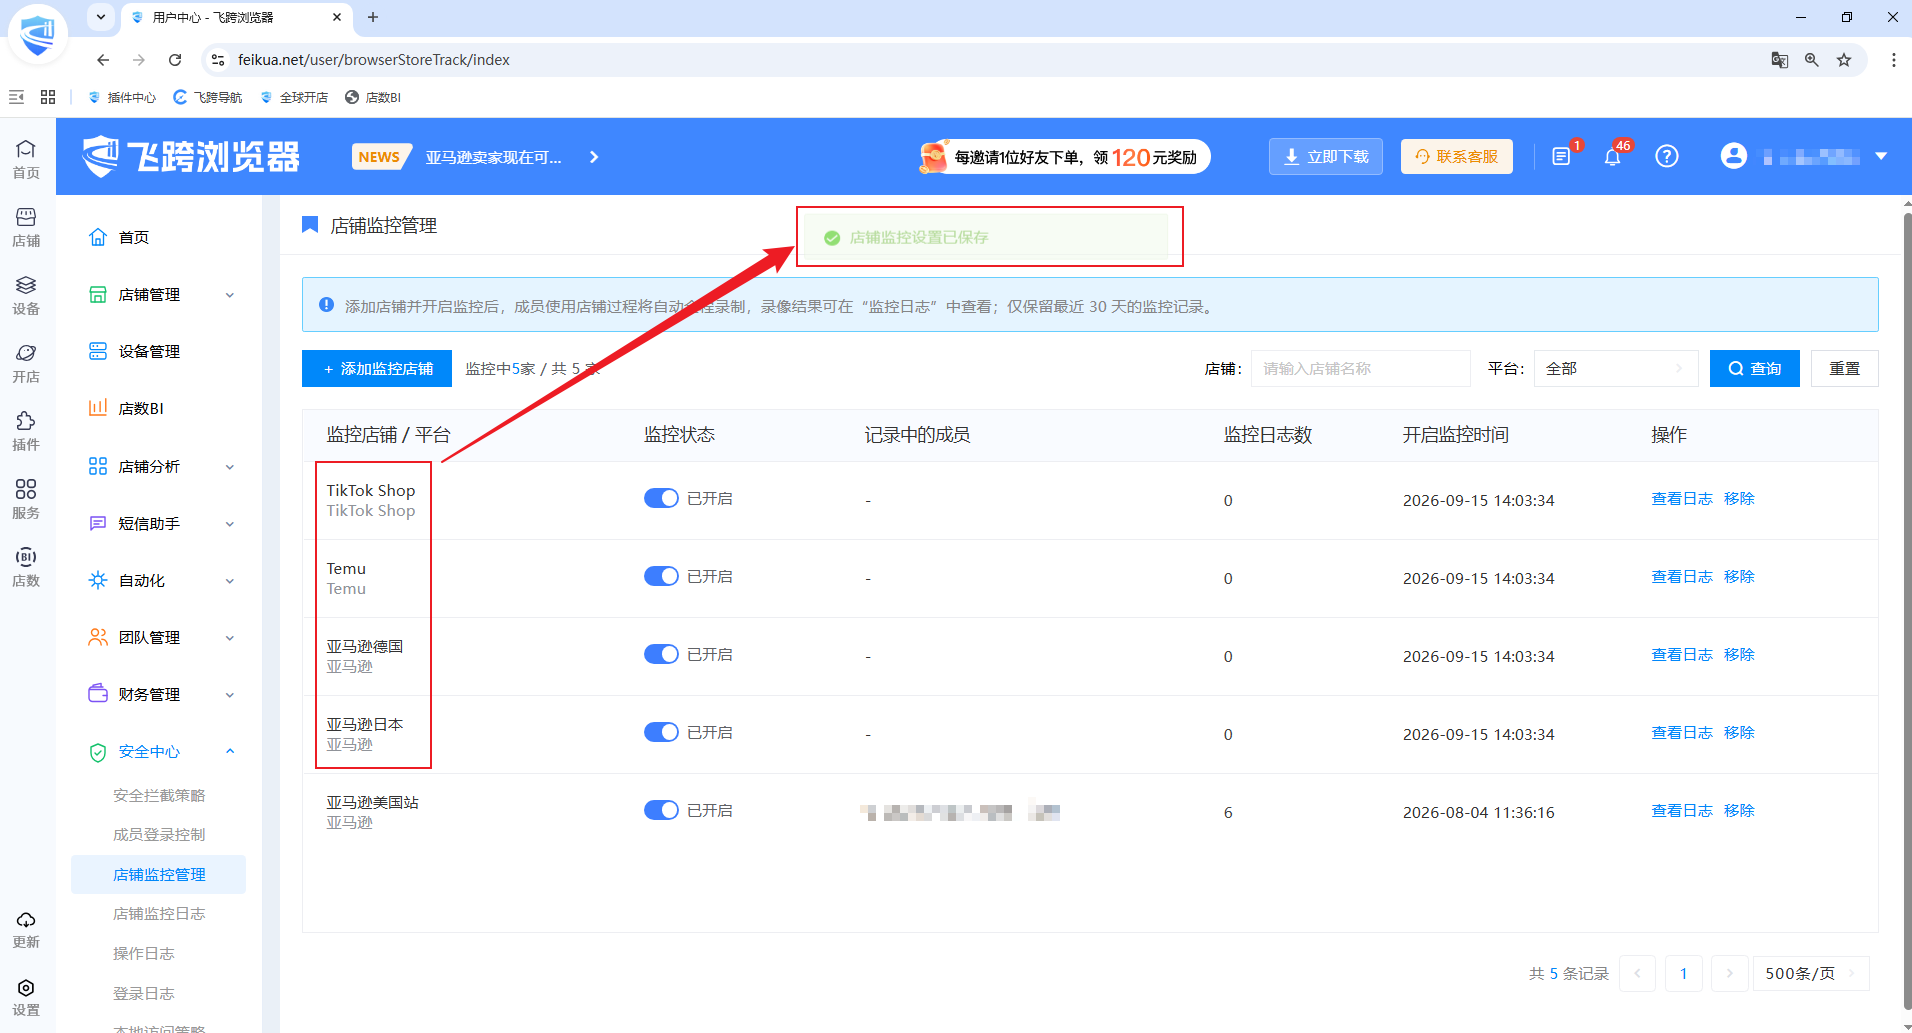The height and width of the screenshot is (1033, 1912).
Task: Open a new browser tab
Action: (x=373, y=17)
